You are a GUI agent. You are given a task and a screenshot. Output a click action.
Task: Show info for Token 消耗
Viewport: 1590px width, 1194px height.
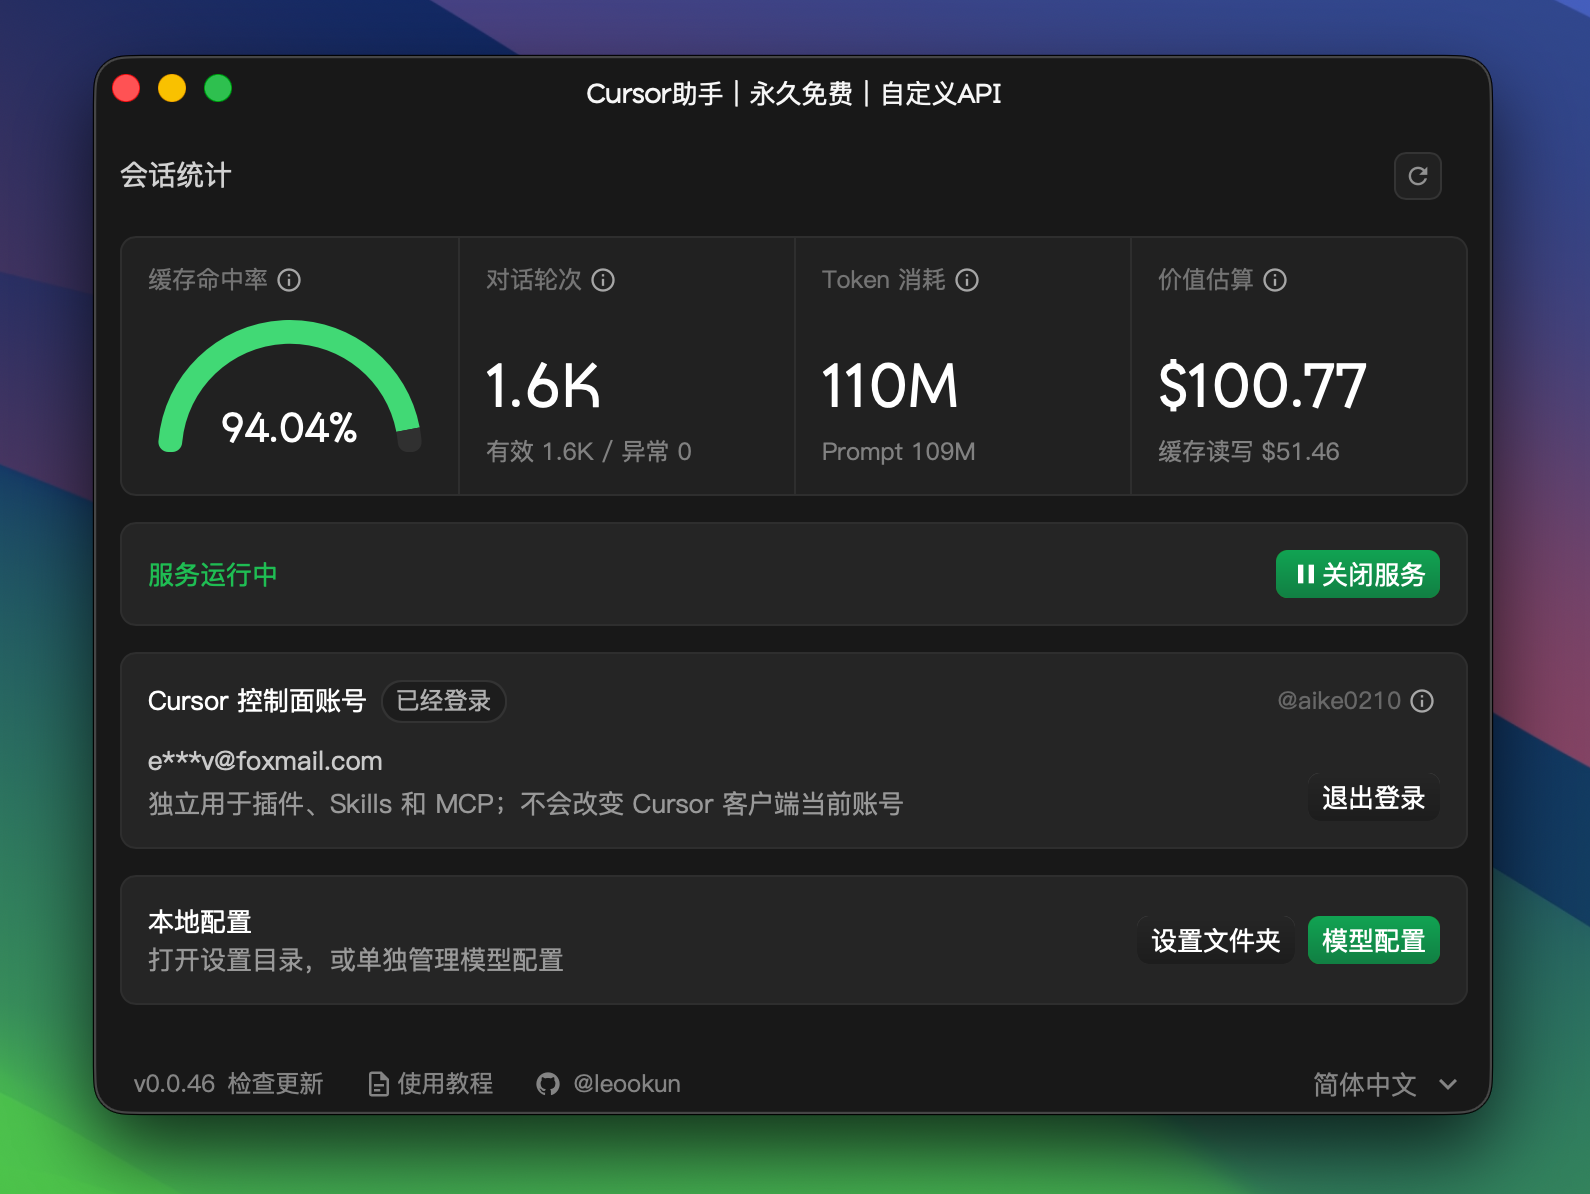tap(967, 280)
